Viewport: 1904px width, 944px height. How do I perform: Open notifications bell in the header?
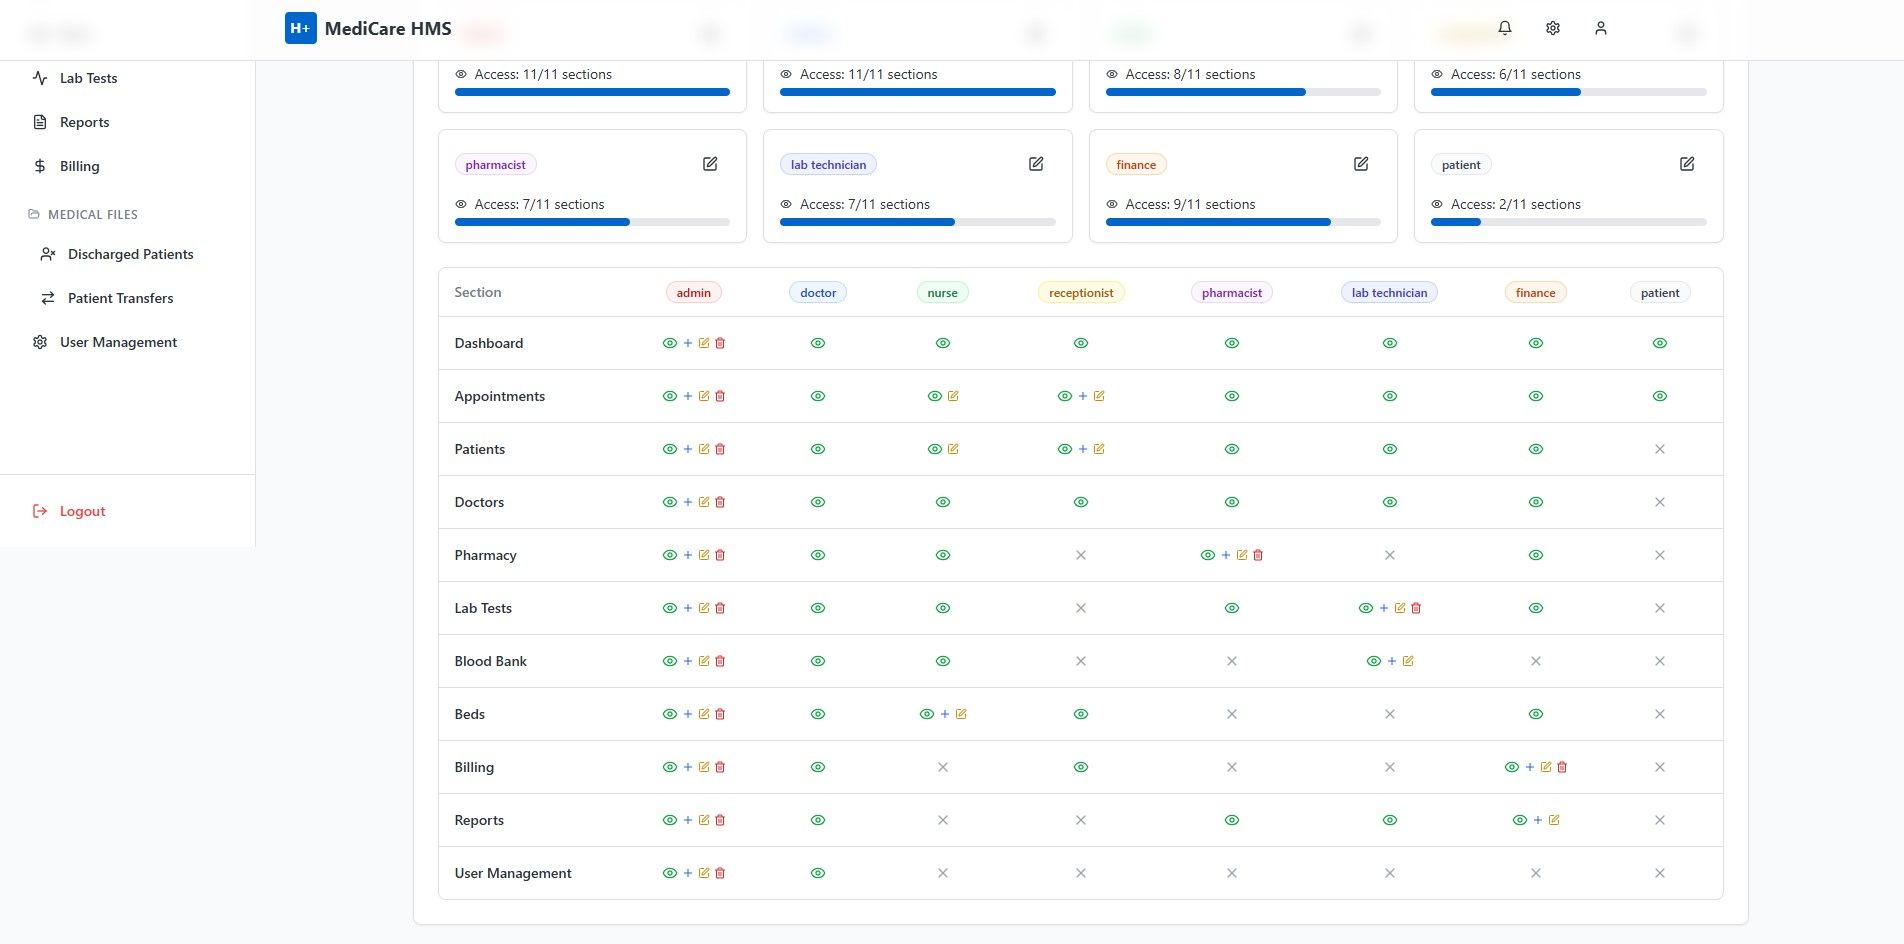click(1505, 28)
